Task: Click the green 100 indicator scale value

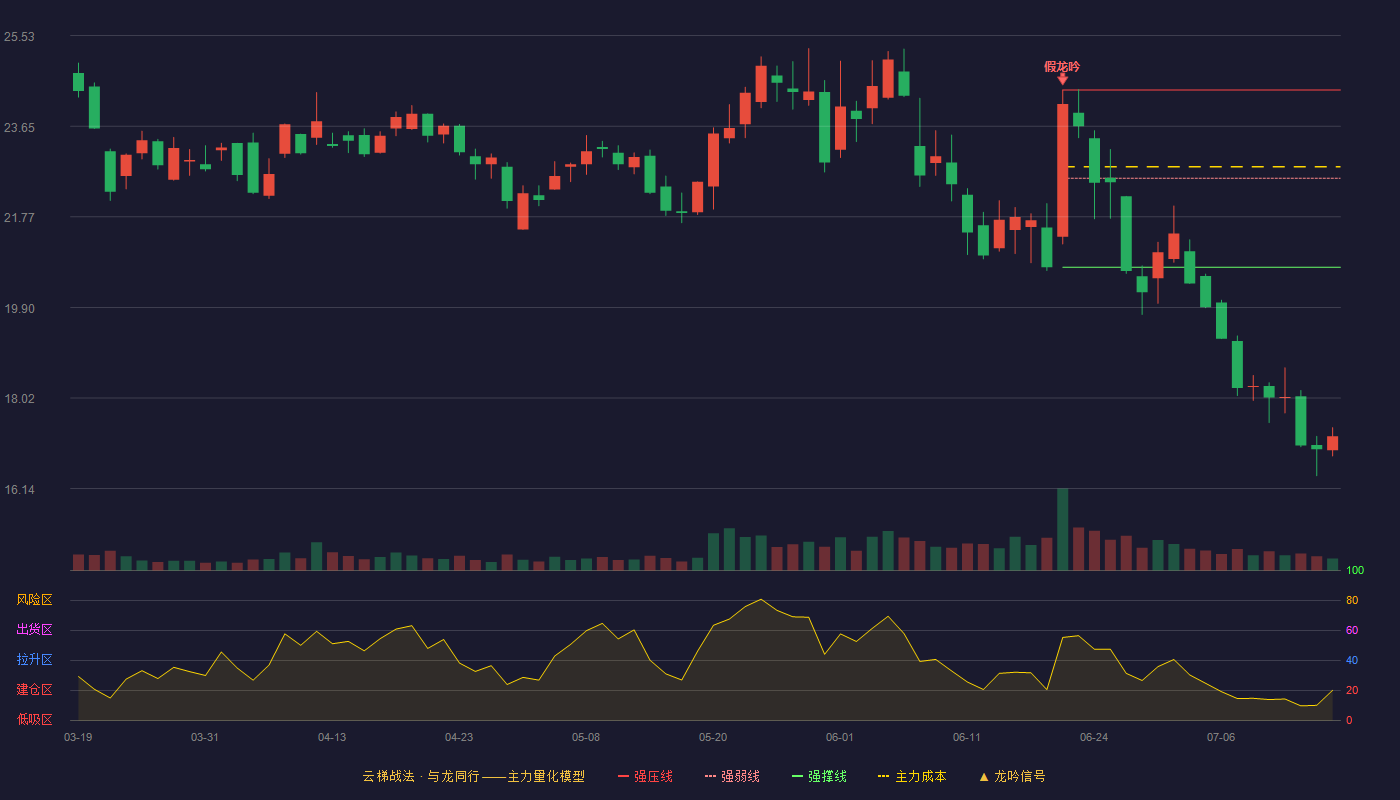Action: 1355,571
